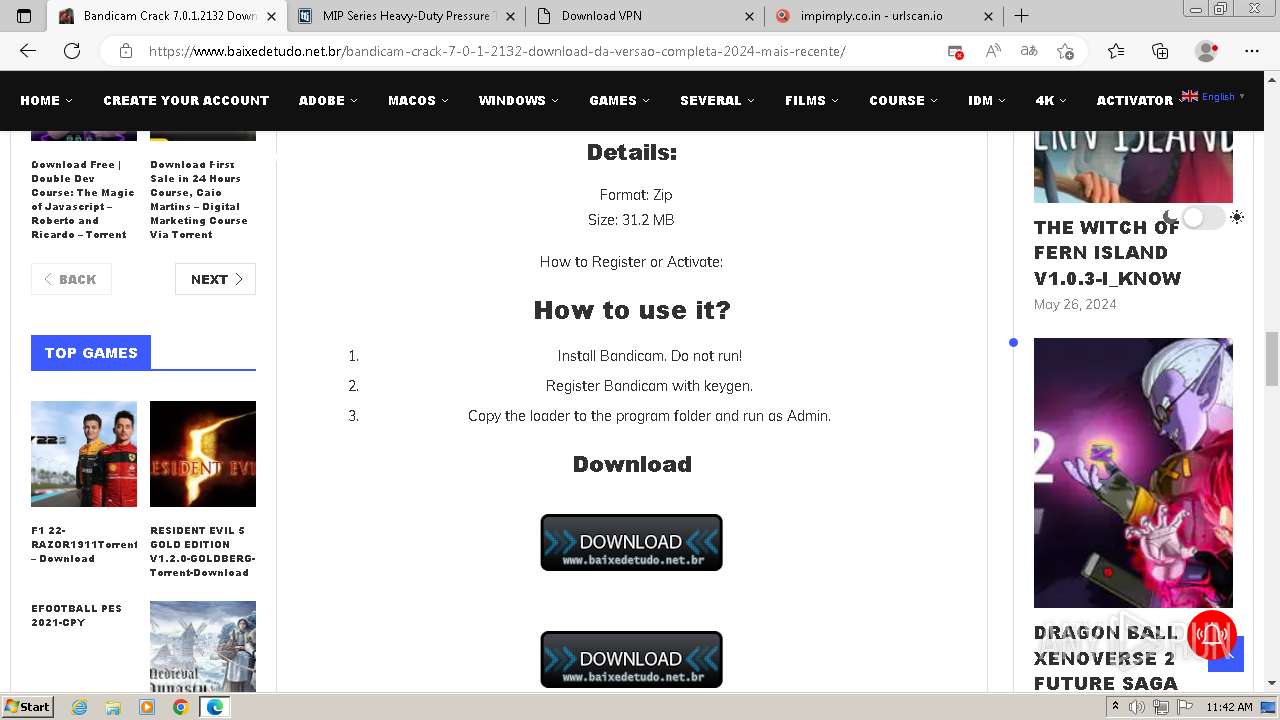Screen dimensions: 1280x720
Task: Click the Microsoft Edge taskbar icon
Action: [x=215, y=707]
